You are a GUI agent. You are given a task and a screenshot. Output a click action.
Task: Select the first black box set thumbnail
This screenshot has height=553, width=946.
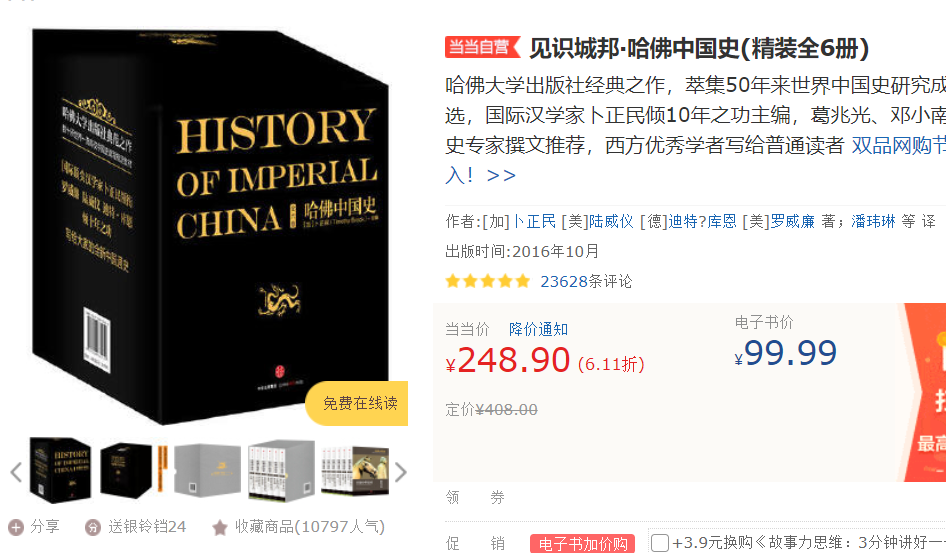[60, 471]
